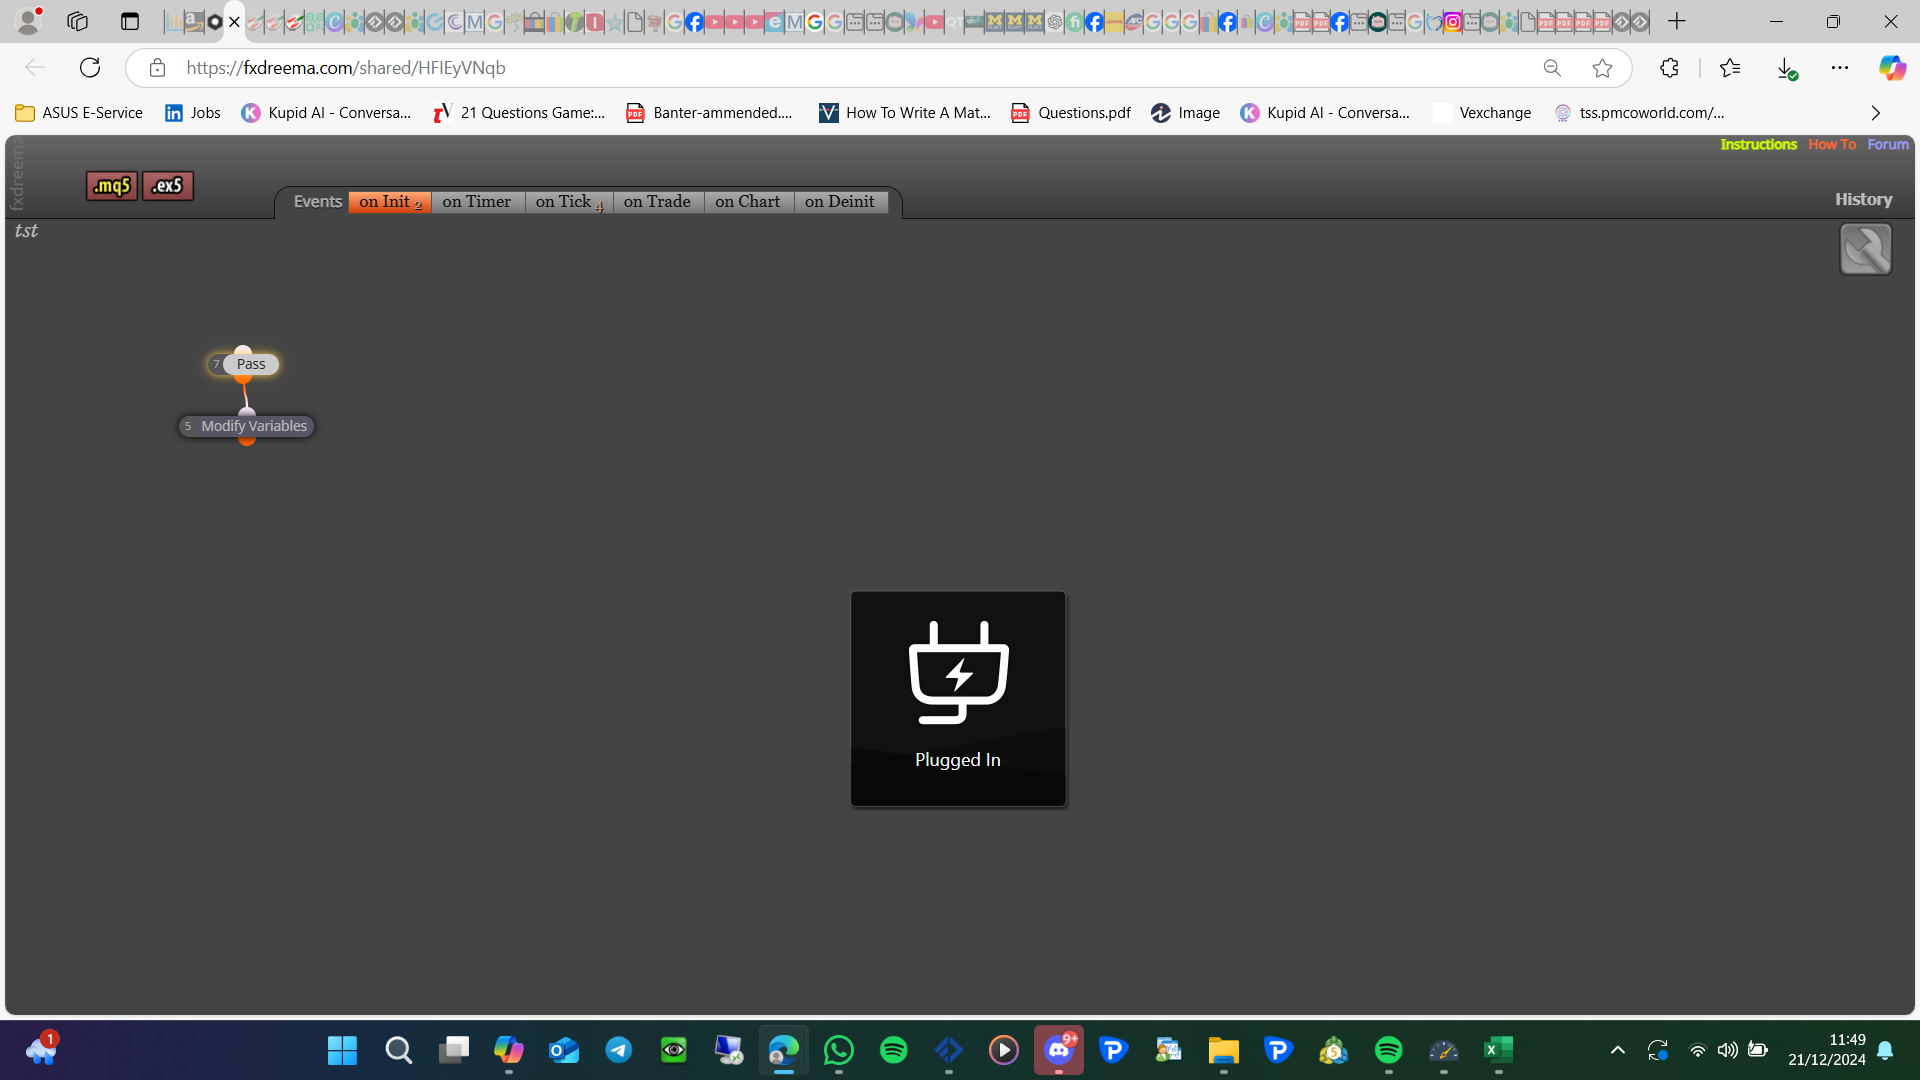The image size is (1920, 1080).
Task: Open Telegram from taskbar
Action: click(619, 1050)
